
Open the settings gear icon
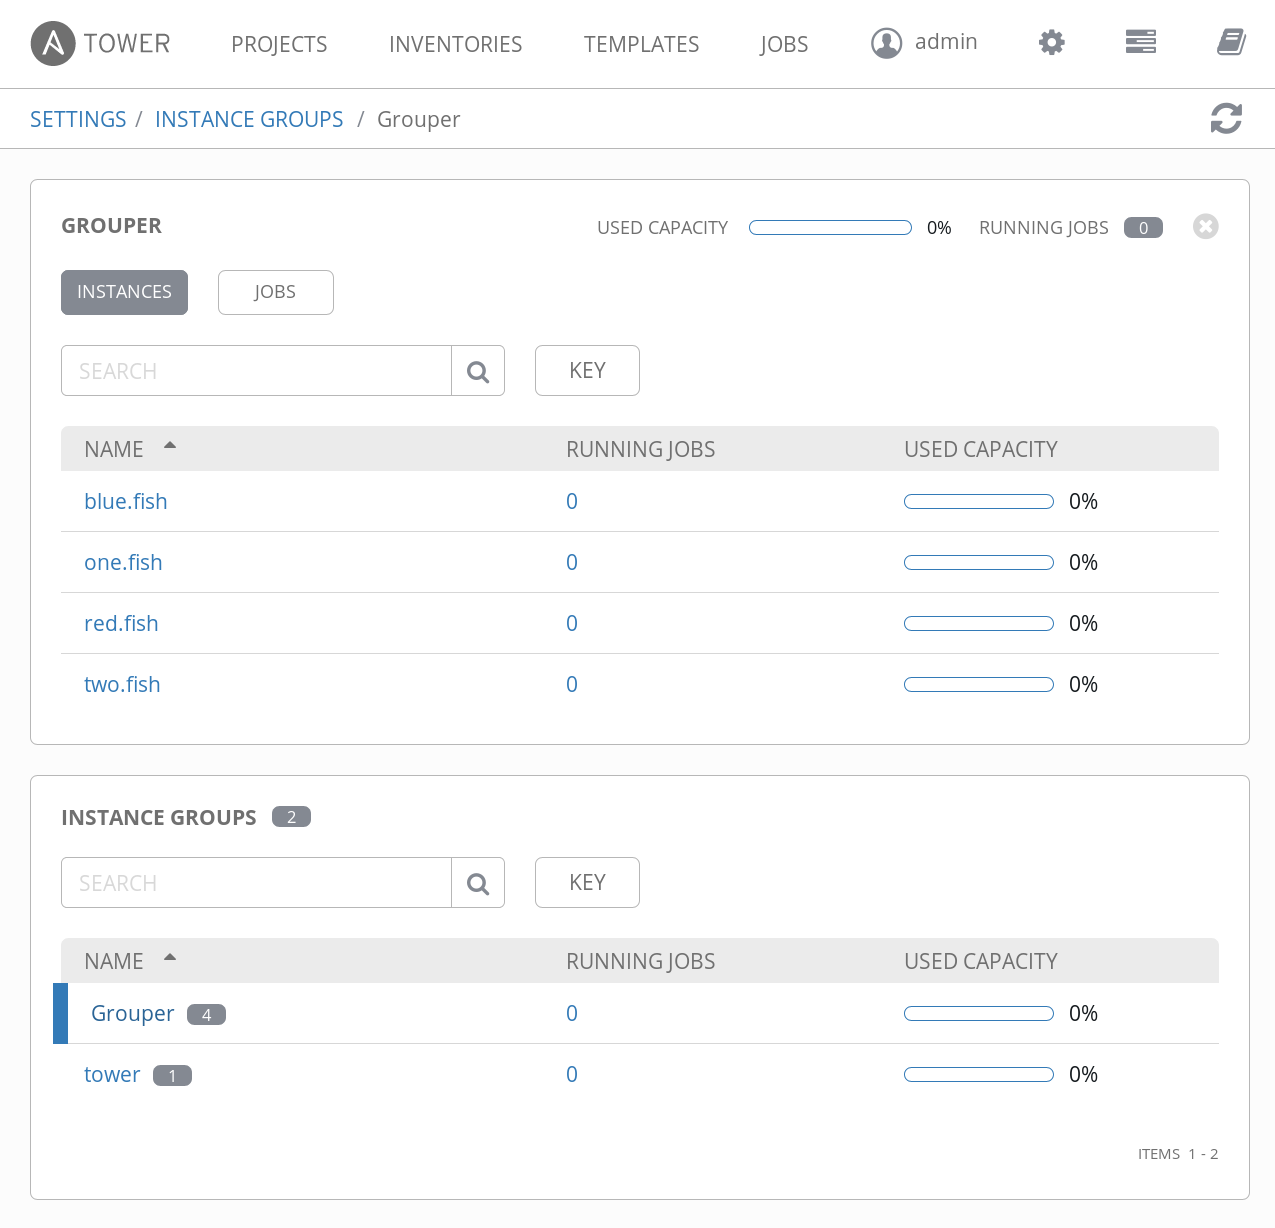tap(1051, 42)
